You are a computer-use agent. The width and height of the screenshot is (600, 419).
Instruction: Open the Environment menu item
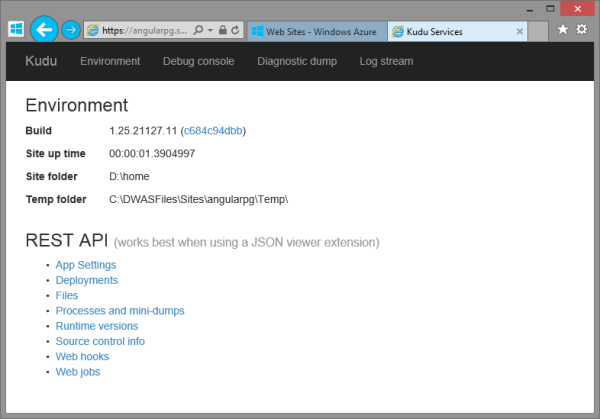point(110,61)
